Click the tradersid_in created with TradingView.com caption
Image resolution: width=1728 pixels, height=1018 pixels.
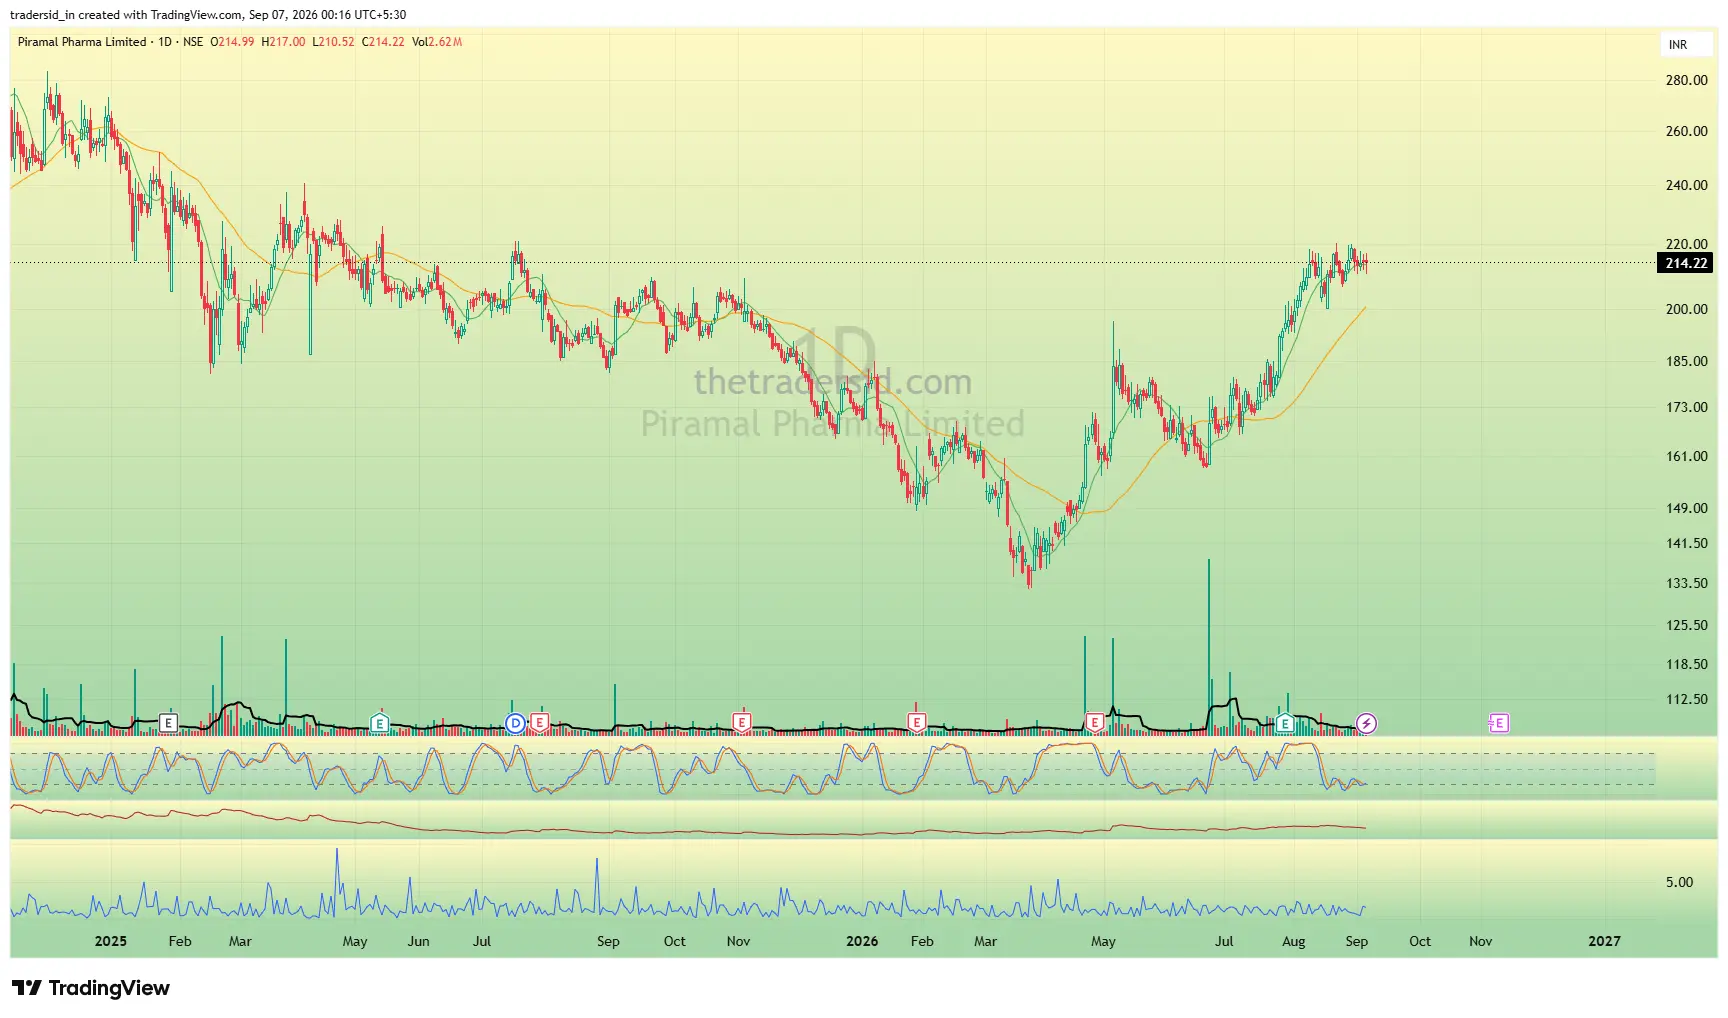[x=208, y=15]
